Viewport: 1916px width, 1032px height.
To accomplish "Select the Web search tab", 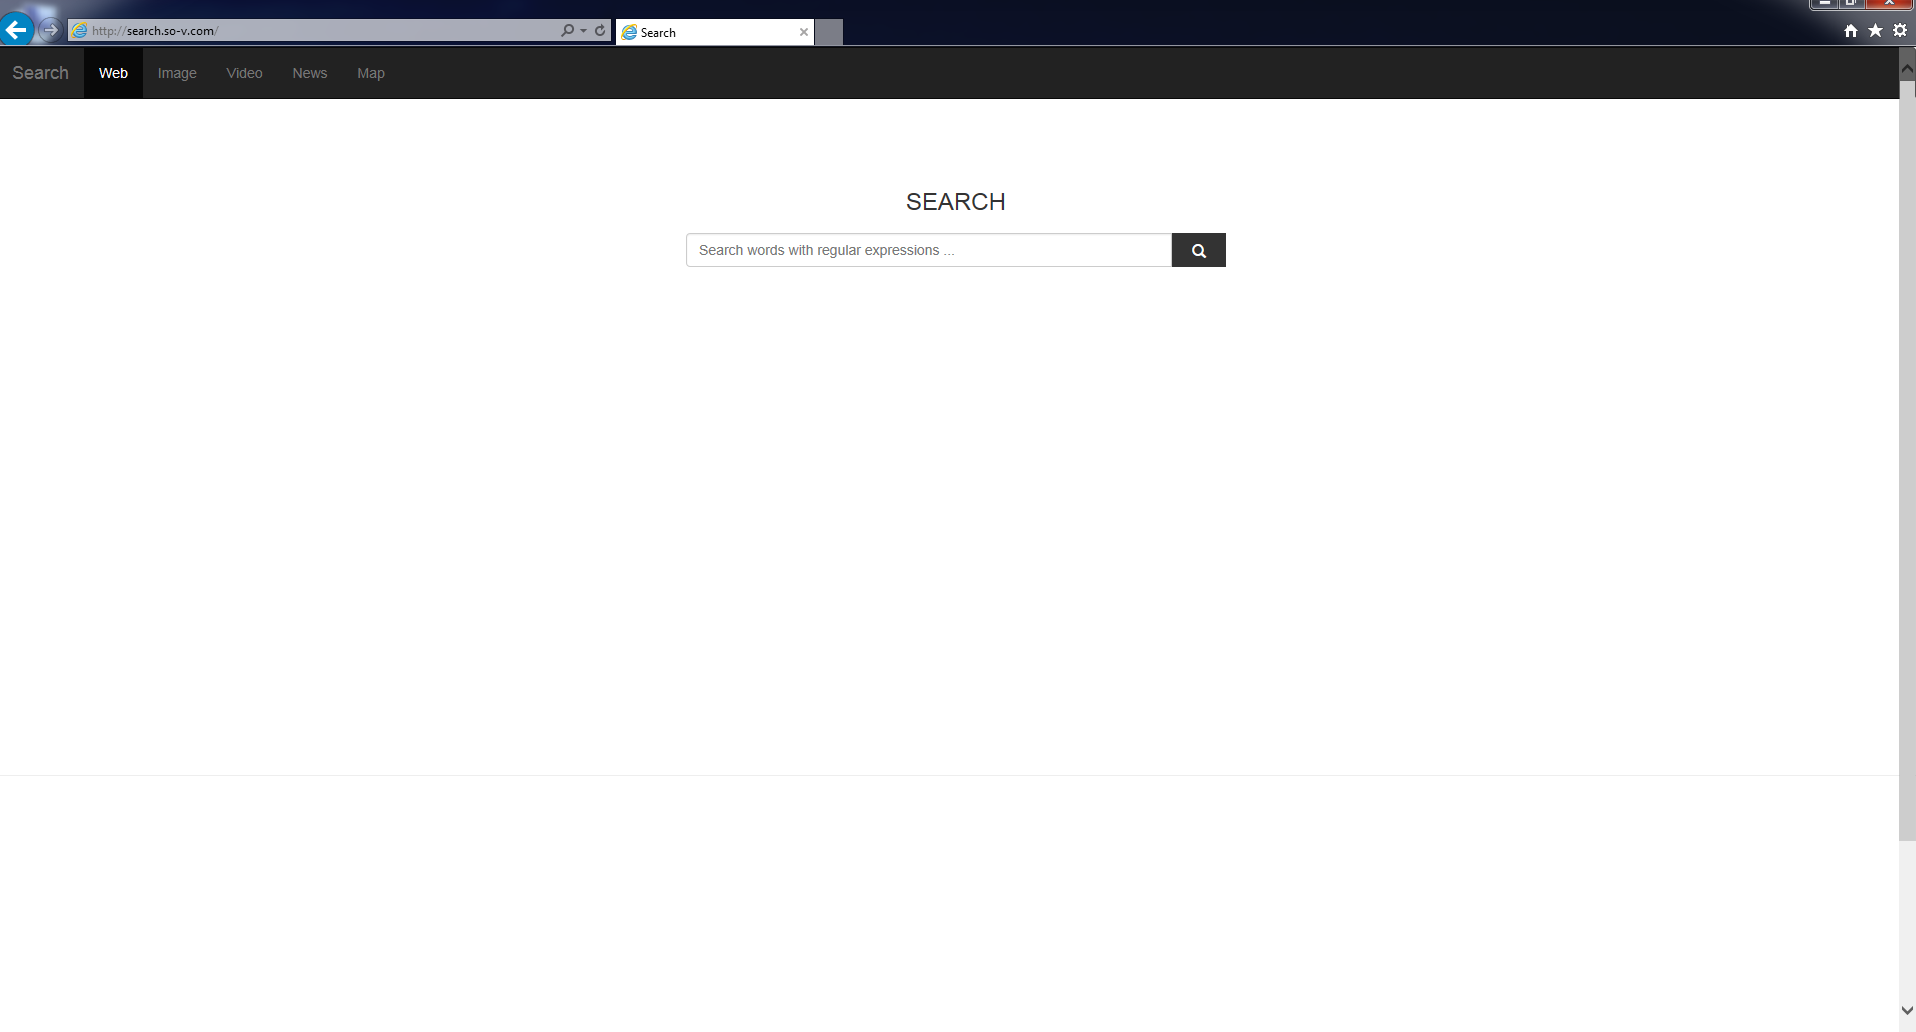I will 113,73.
